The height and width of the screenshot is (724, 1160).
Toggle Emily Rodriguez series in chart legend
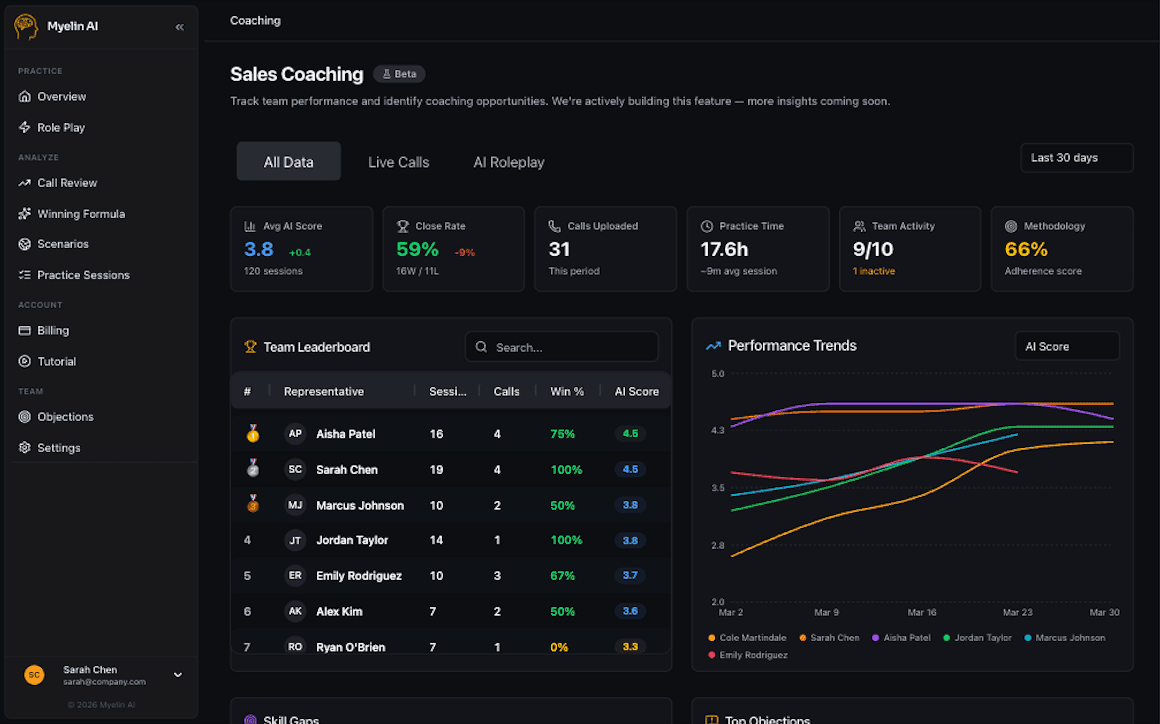pos(747,655)
